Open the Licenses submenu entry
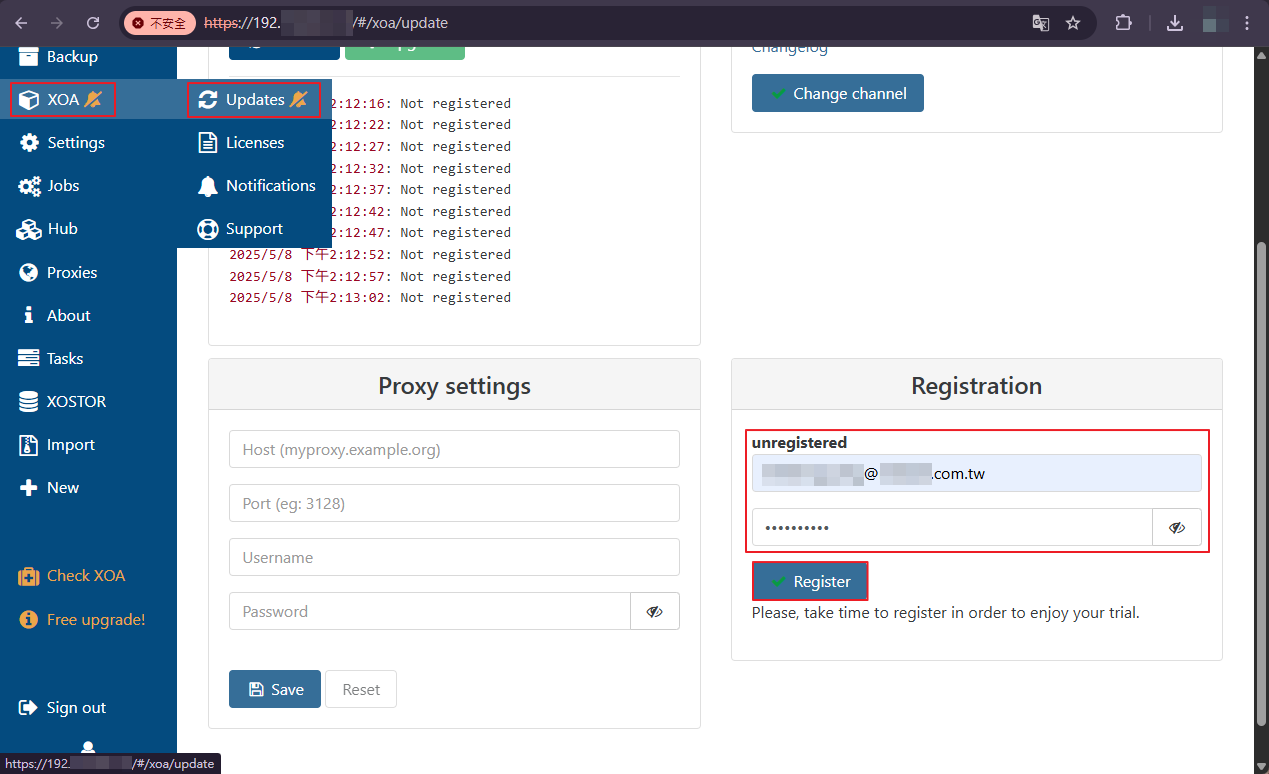The width and height of the screenshot is (1269, 774). click(255, 142)
